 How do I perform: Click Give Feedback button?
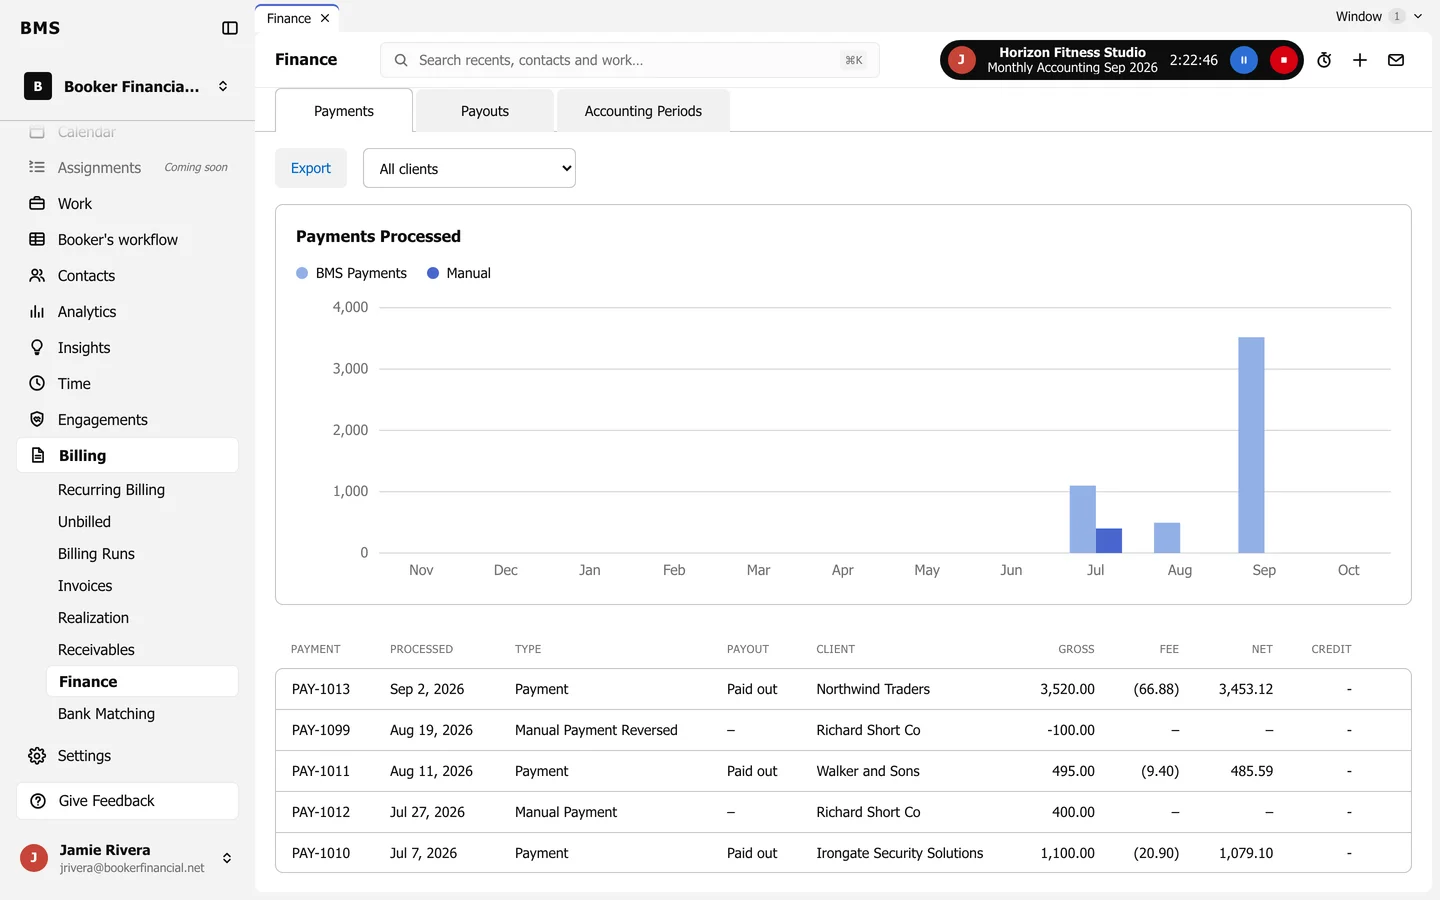point(128,801)
